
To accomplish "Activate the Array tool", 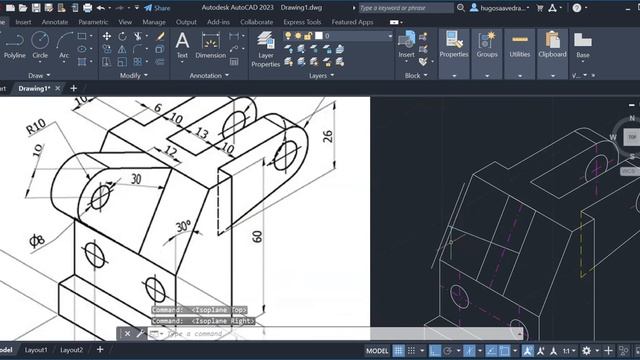I will 138,62.
